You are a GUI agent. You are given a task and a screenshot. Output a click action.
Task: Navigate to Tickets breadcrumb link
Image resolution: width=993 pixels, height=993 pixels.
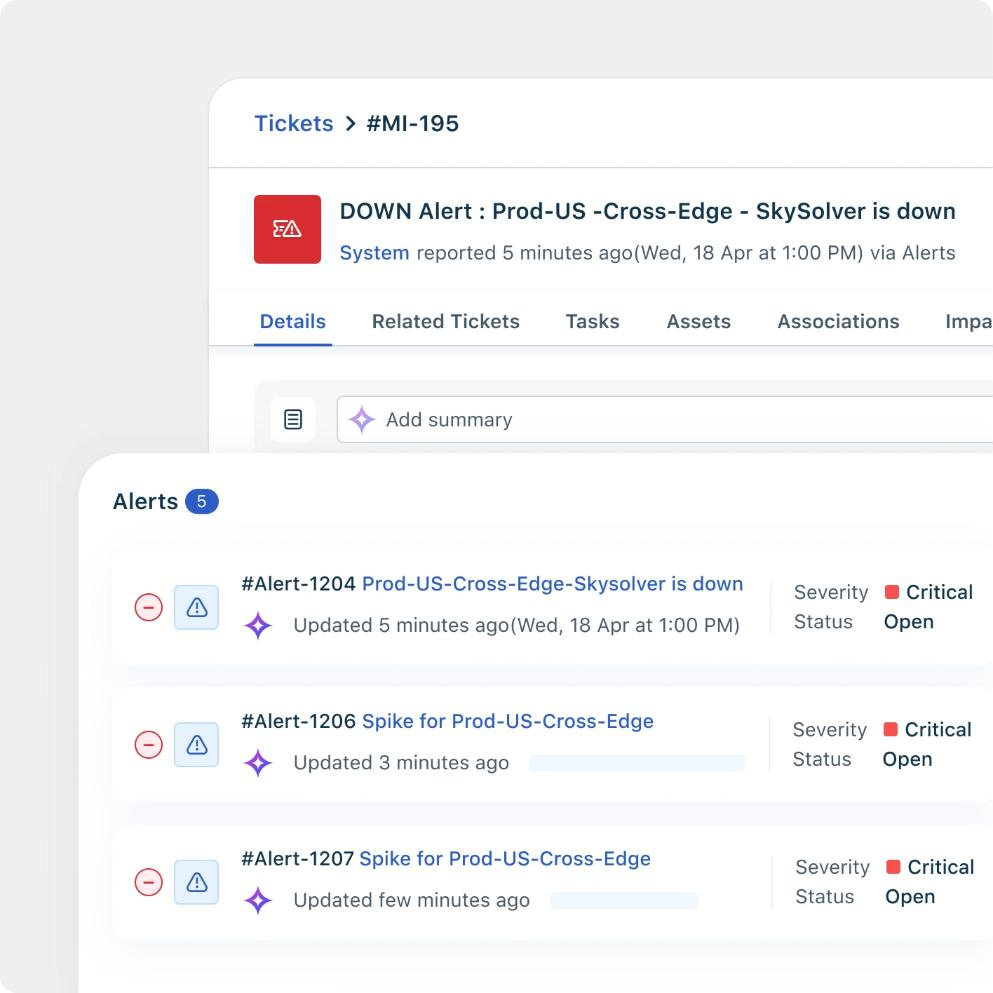(294, 123)
